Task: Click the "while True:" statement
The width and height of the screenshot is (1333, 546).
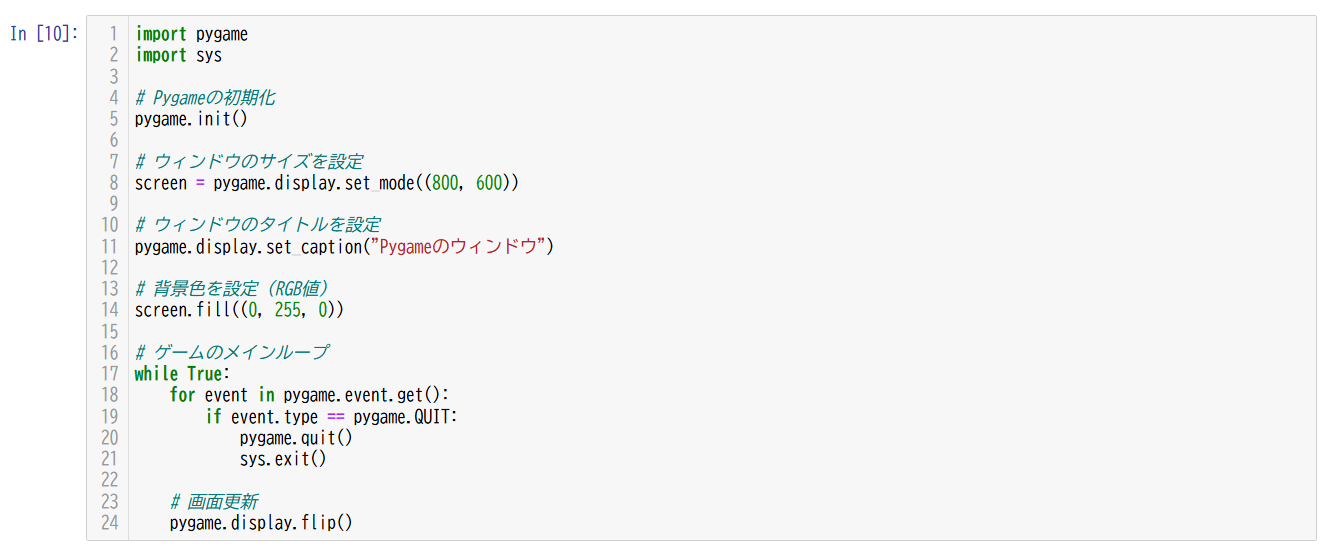Action: pyautogui.click(x=182, y=374)
